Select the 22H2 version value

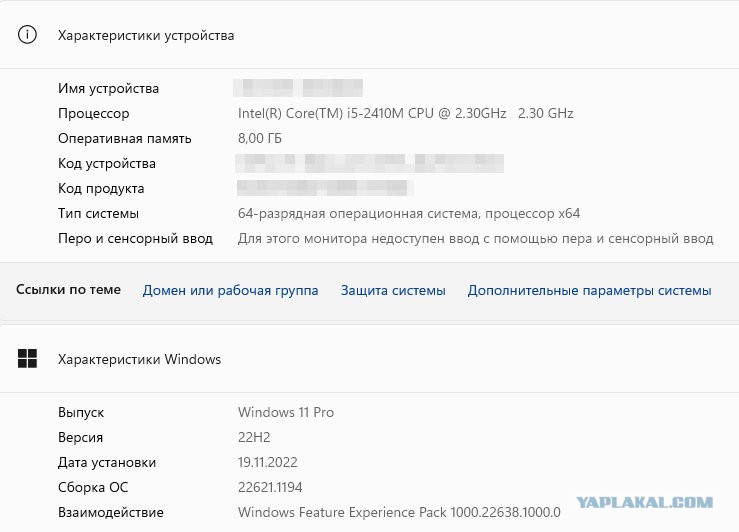pyautogui.click(x=254, y=437)
